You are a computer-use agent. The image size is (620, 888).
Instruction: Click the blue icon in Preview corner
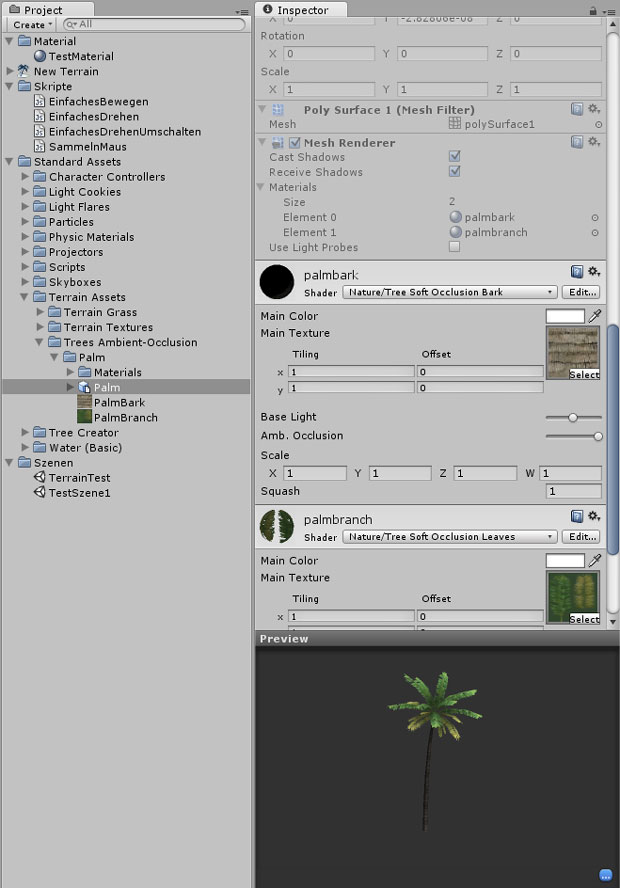(x=605, y=875)
